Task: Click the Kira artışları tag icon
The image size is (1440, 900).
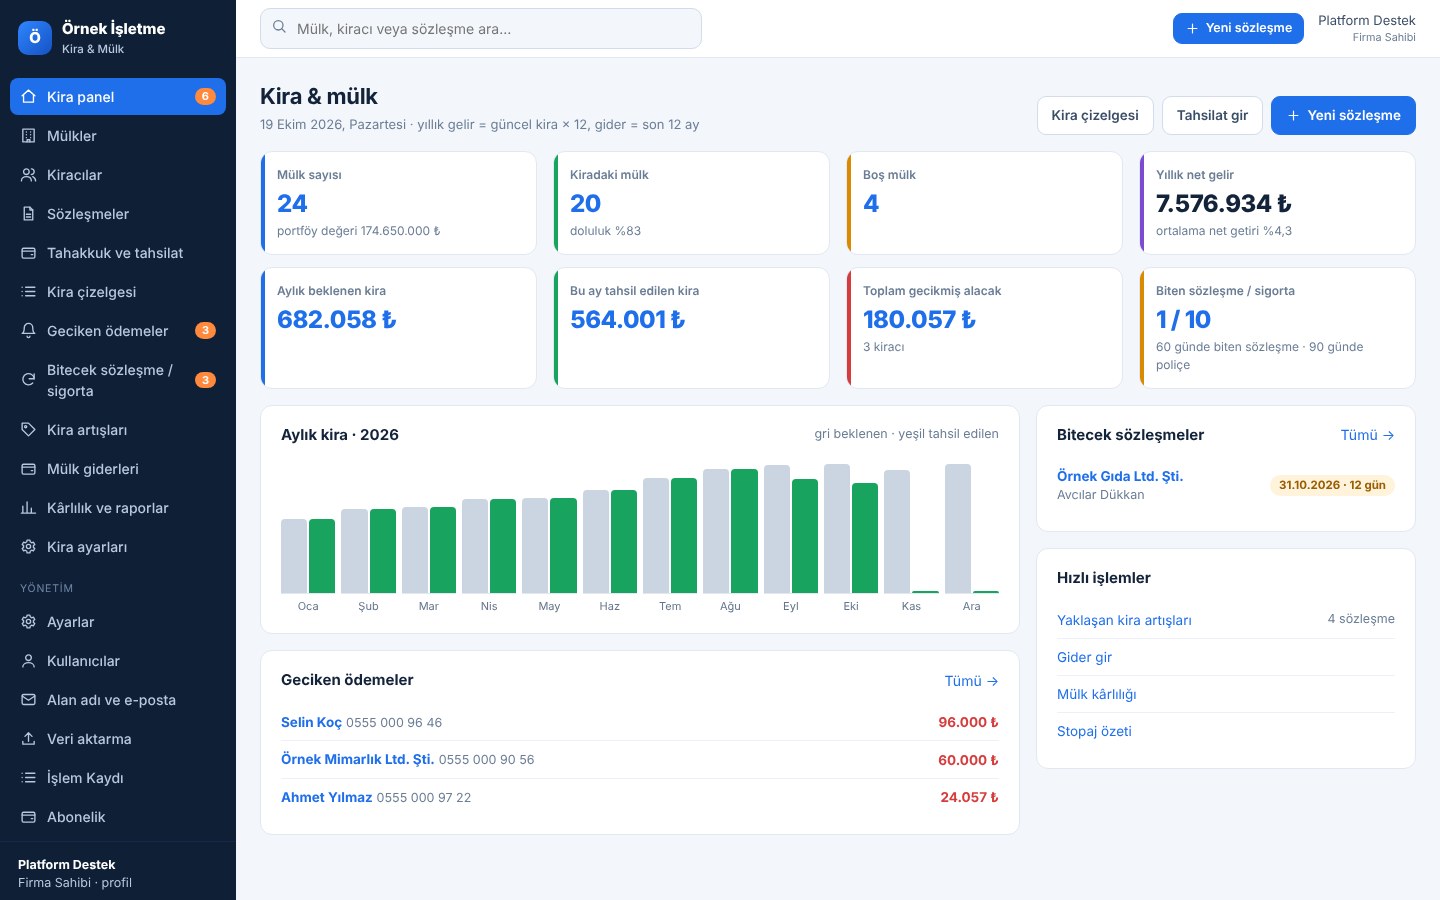Action: pos(28,430)
